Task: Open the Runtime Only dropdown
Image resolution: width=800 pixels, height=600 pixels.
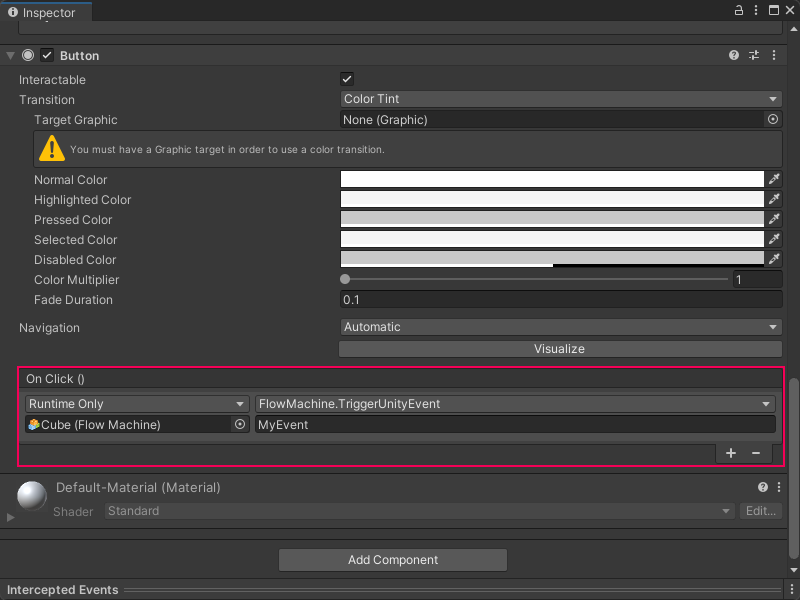Action: pos(137,404)
